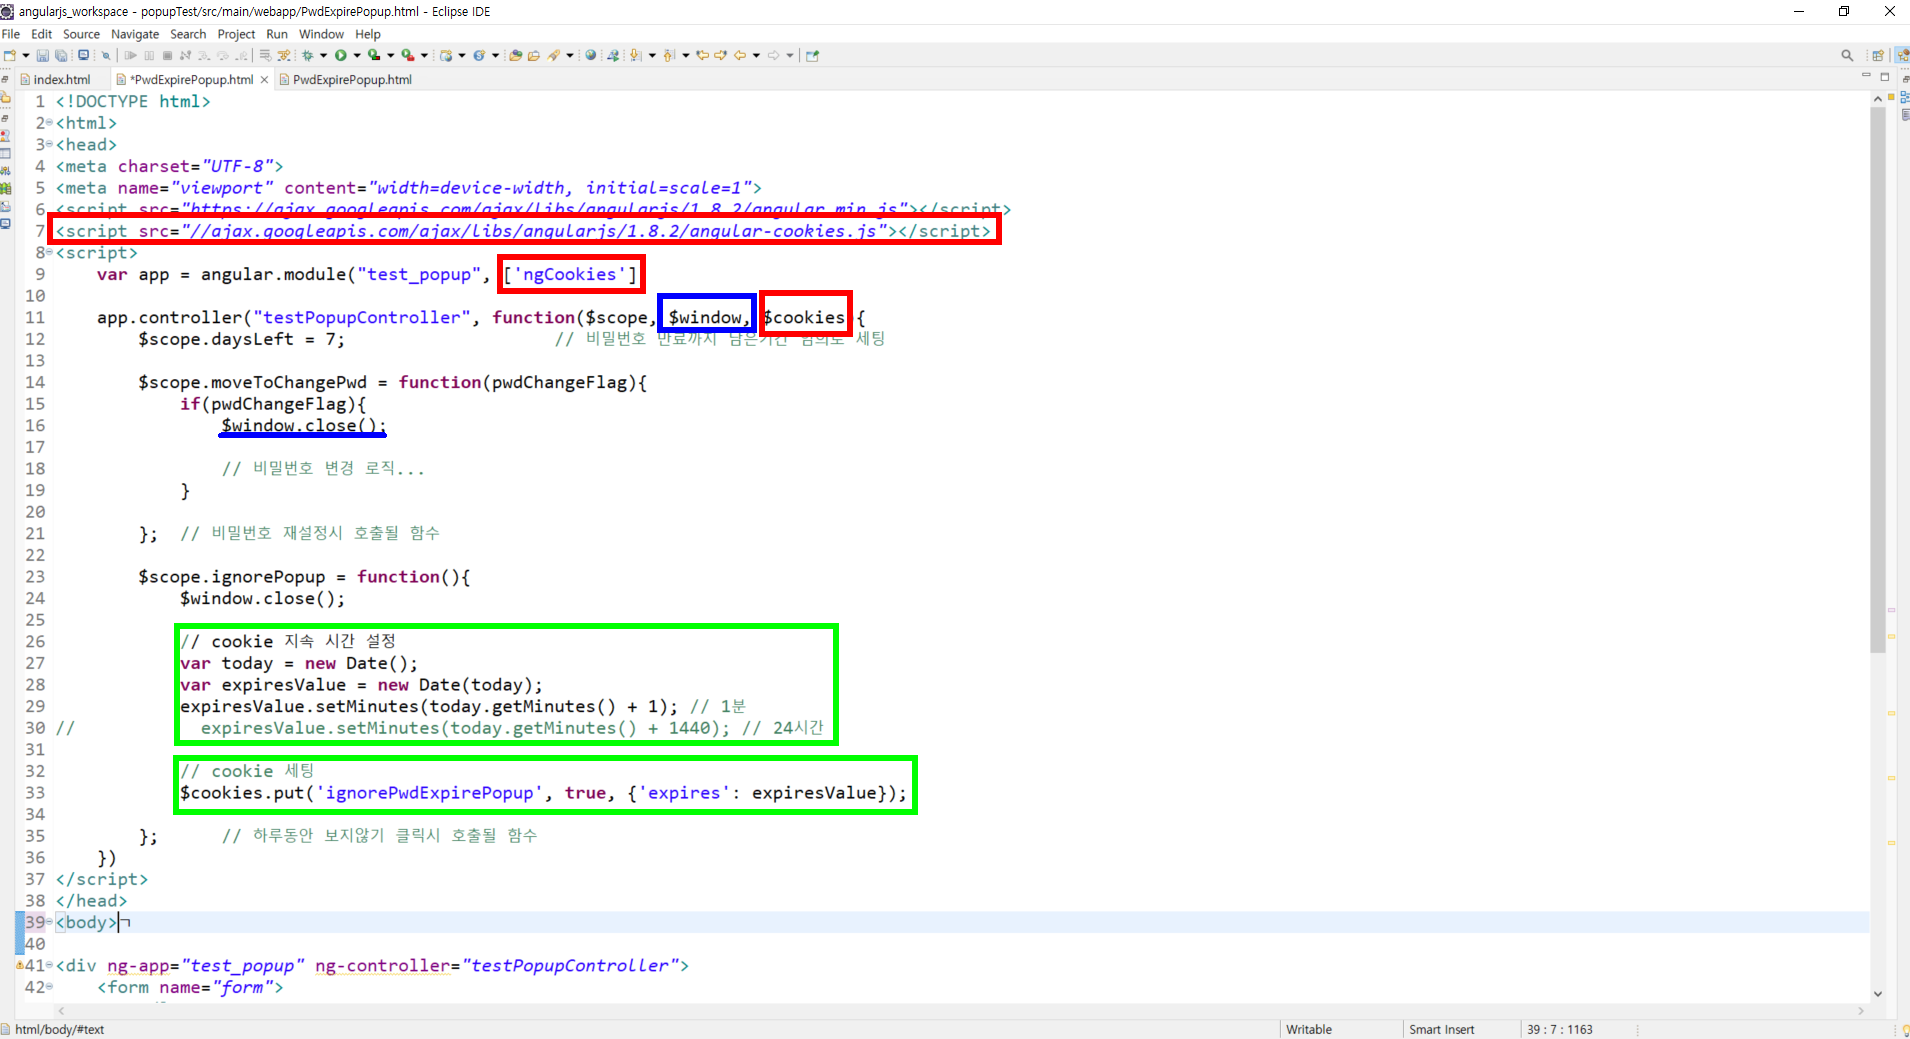Click the vertical scrollbar up arrow
The image size is (1910, 1039).
point(1877,98)
